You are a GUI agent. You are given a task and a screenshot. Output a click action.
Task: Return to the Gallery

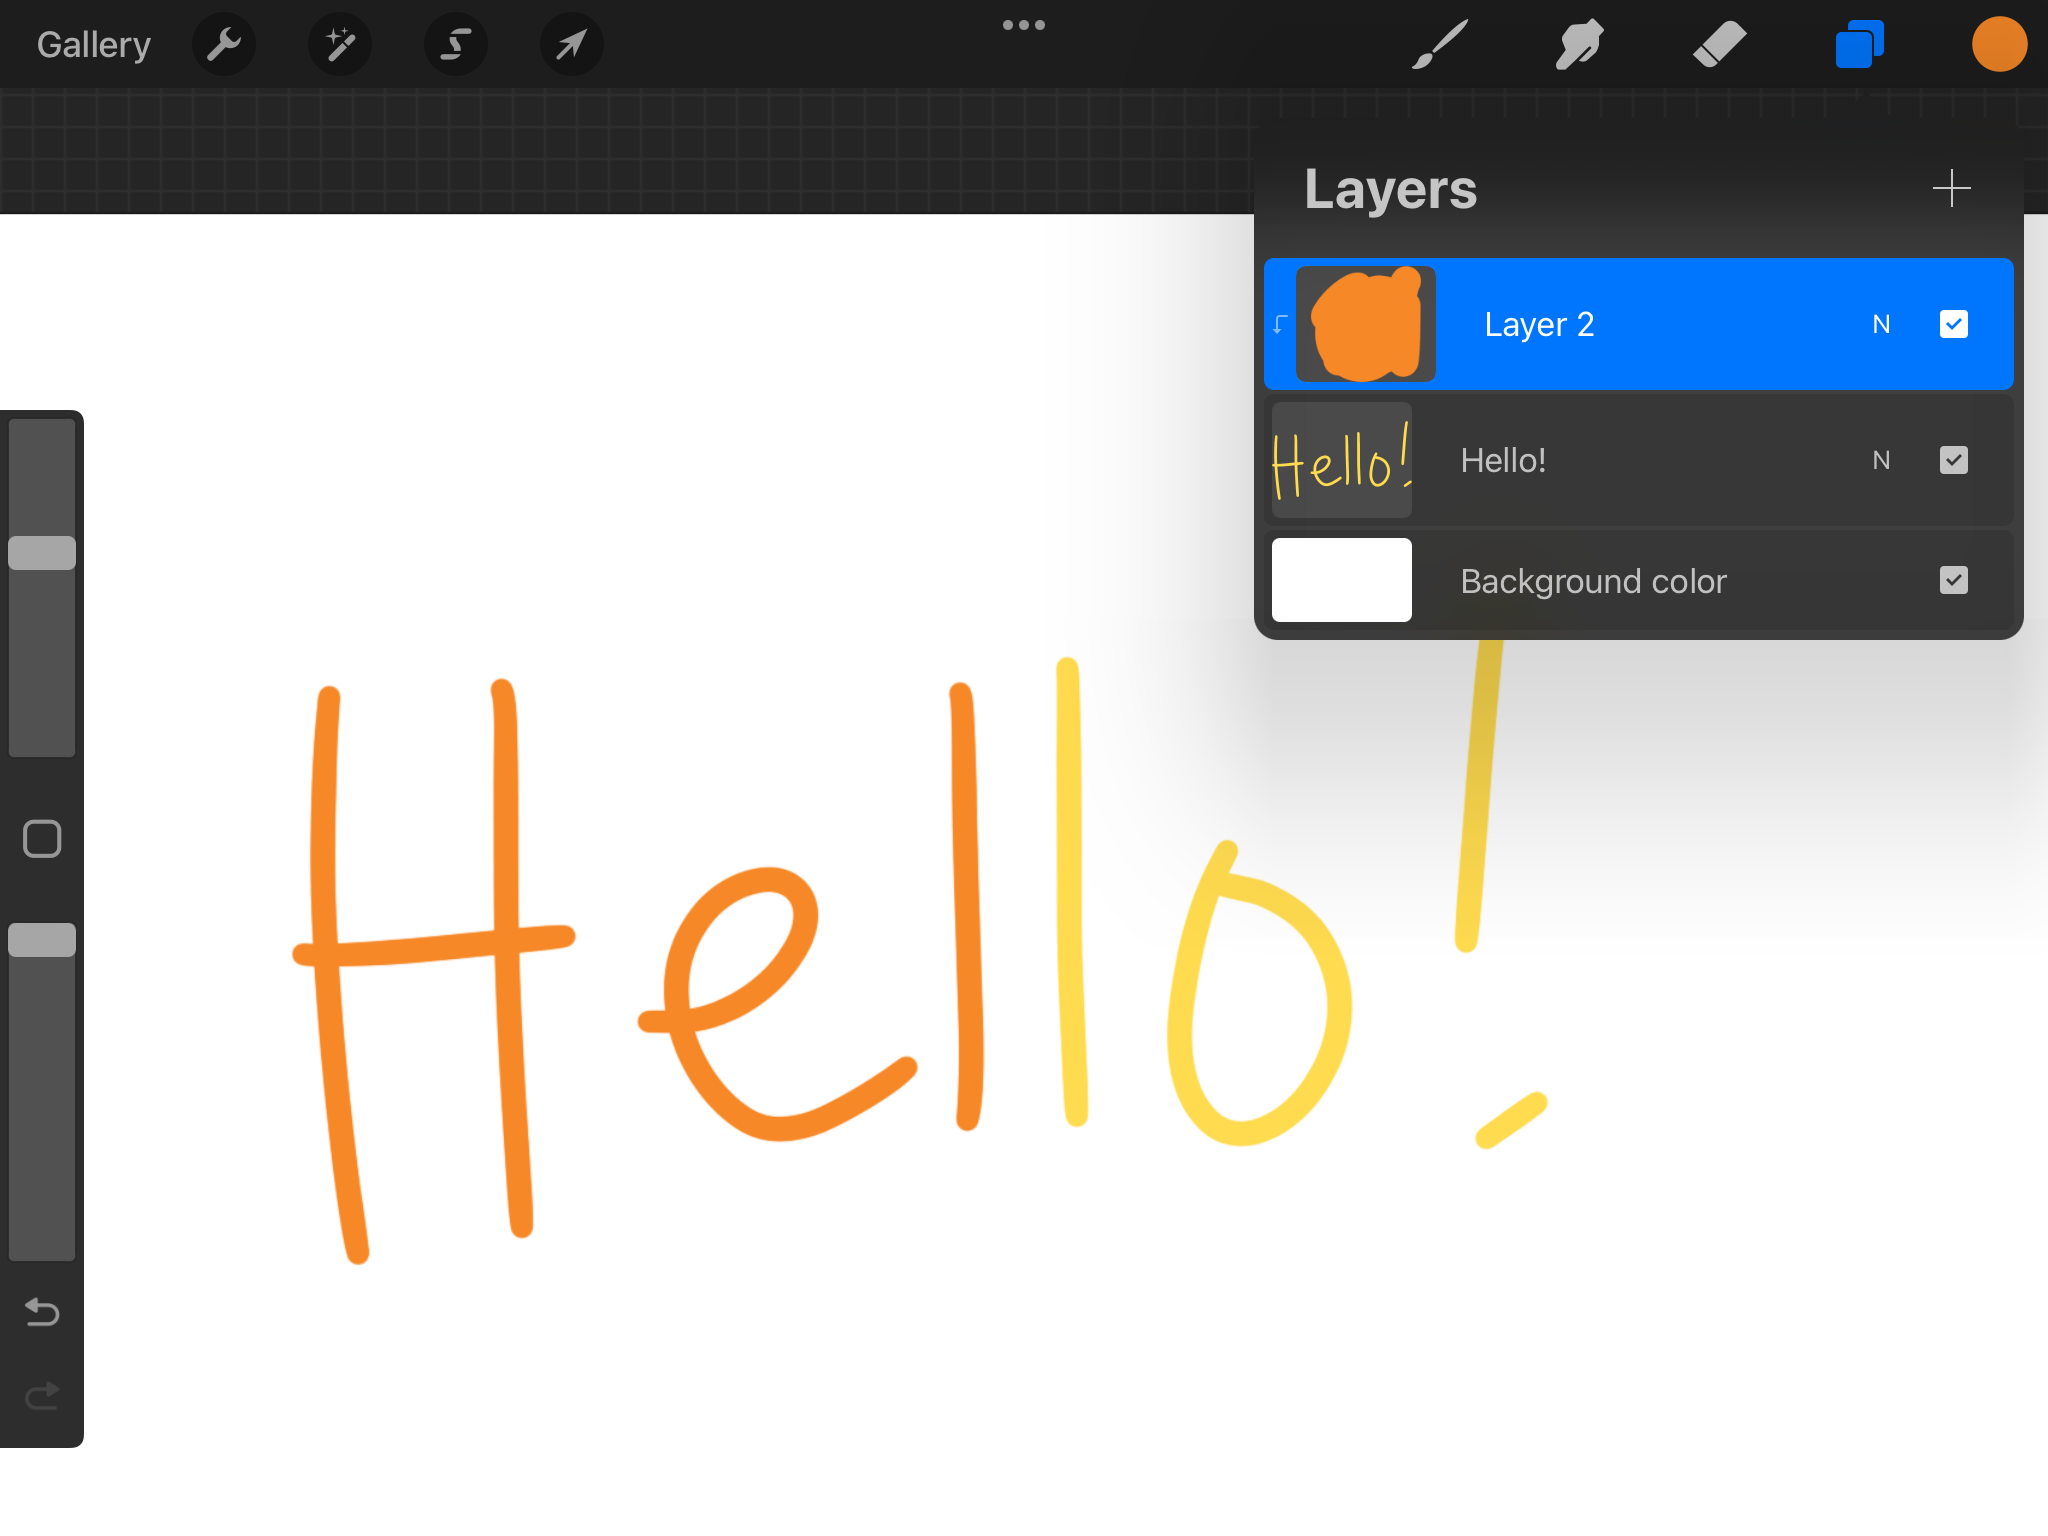(x=94, y=45)
